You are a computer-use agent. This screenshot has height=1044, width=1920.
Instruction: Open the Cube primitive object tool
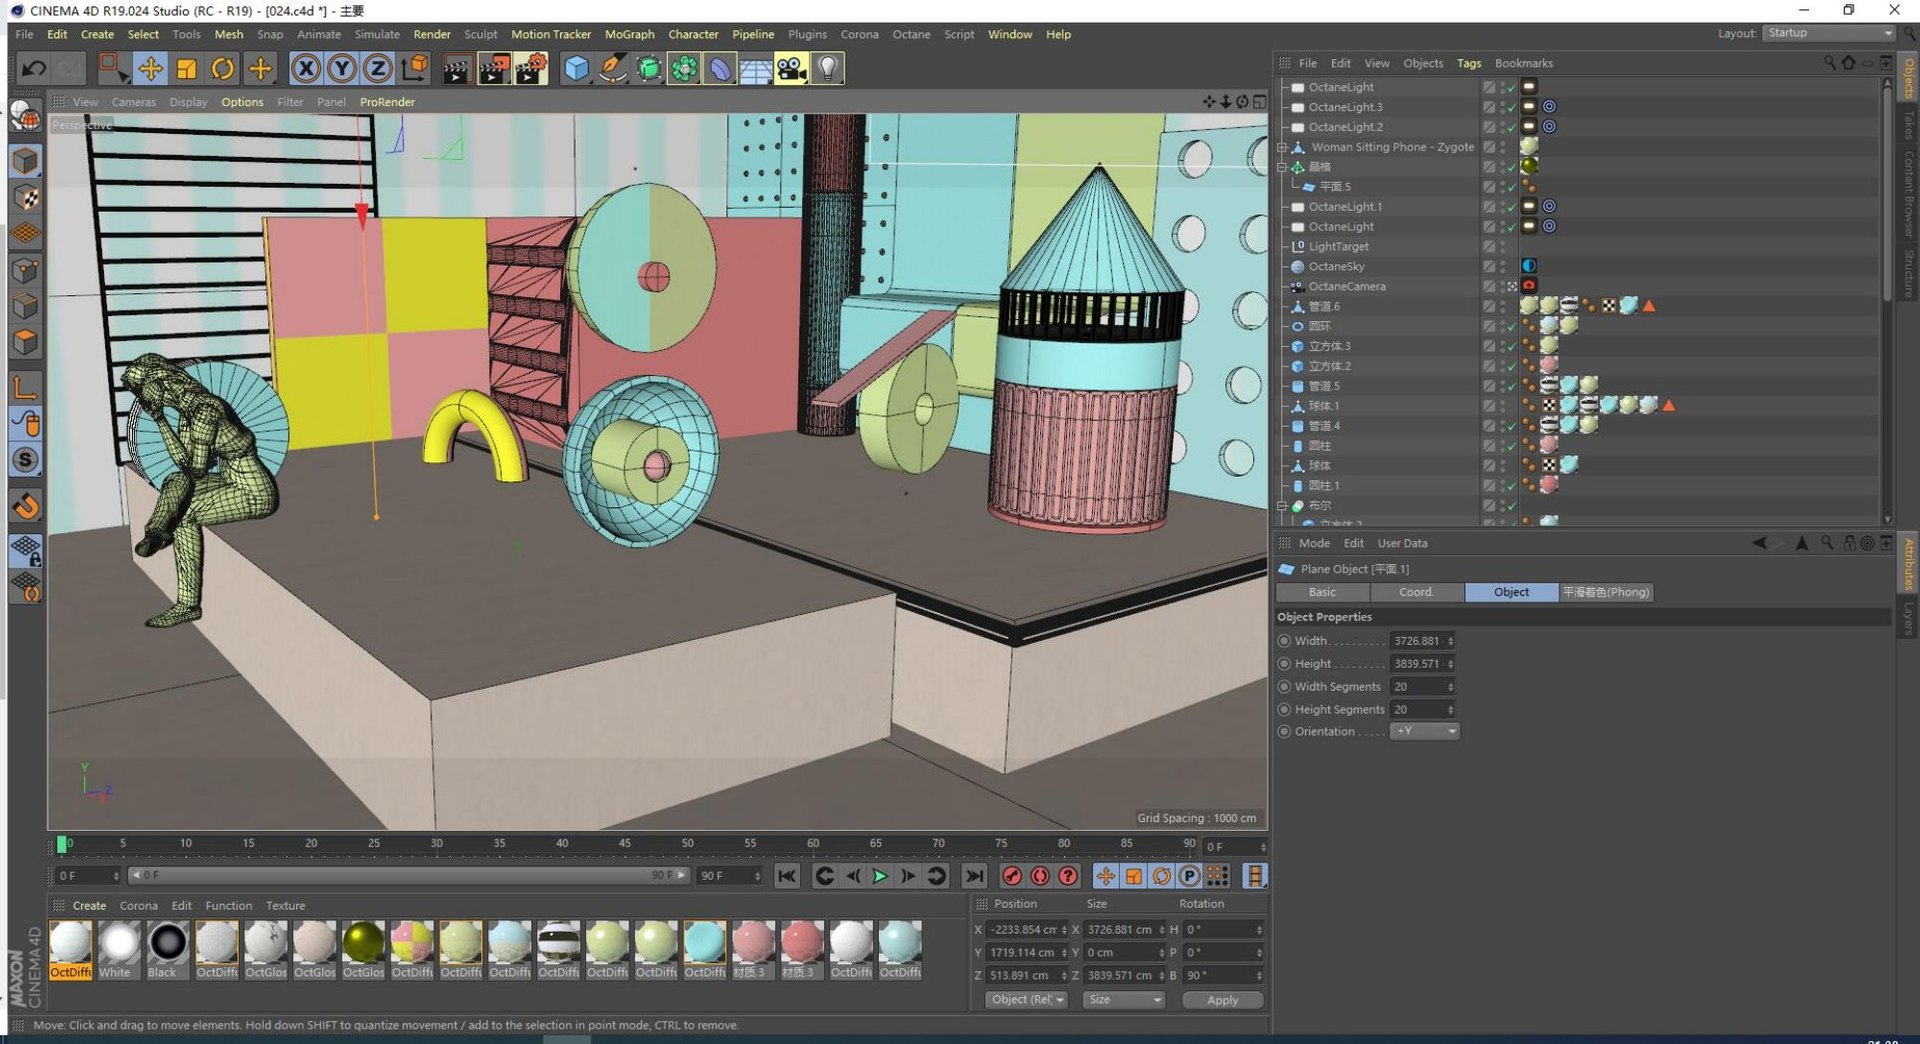point(576,68)
